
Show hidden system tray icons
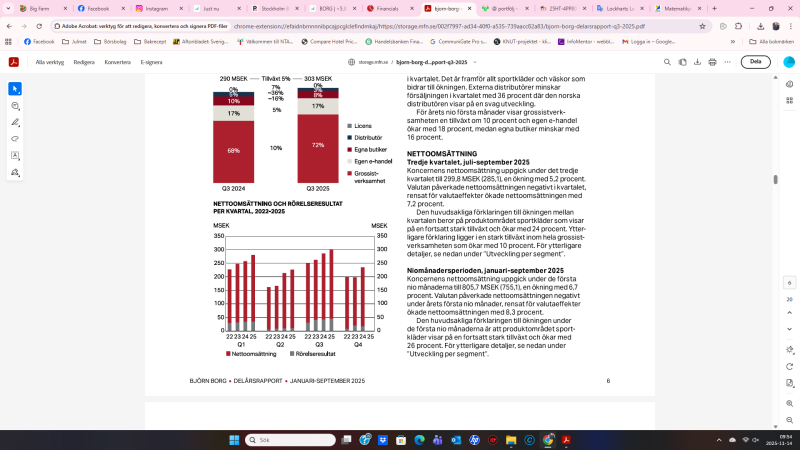tap(719, 440)
